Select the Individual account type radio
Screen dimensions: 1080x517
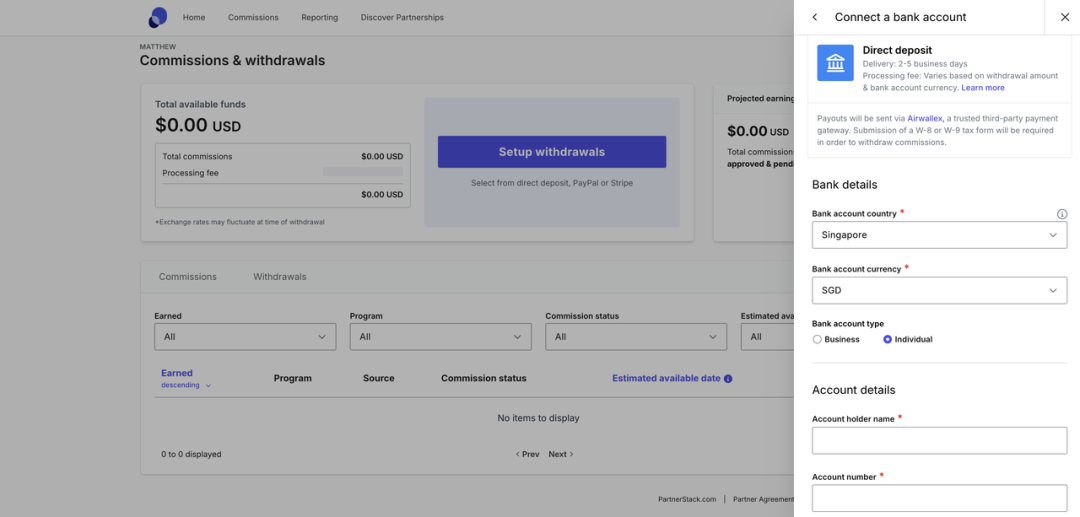pos(888,339)
